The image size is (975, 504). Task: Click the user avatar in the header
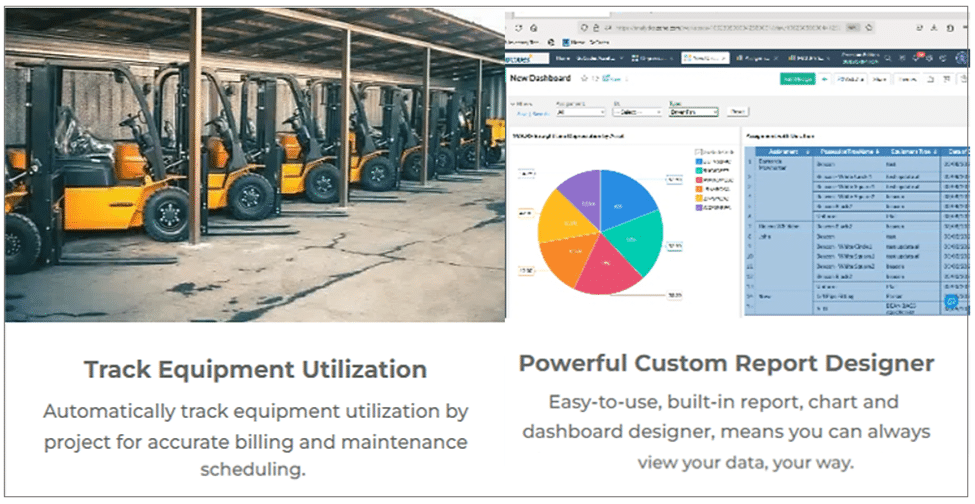tap(963, 59)
